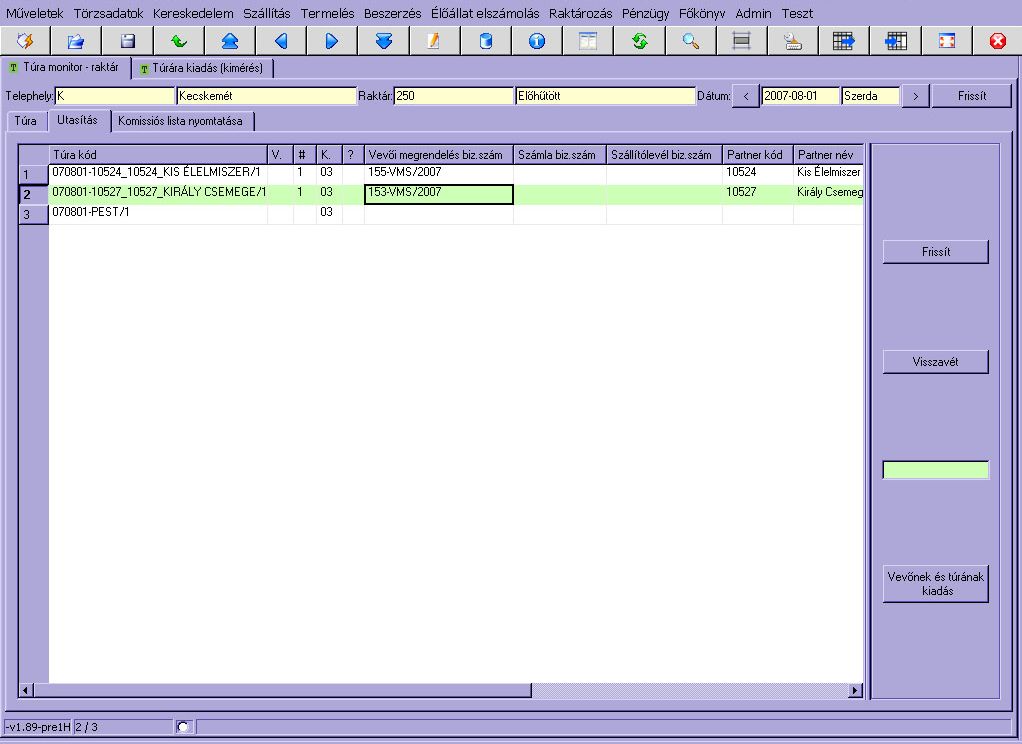Click the red X close icon in toolbar
Screen dimensions: 1022x744
tap(997, 41)
